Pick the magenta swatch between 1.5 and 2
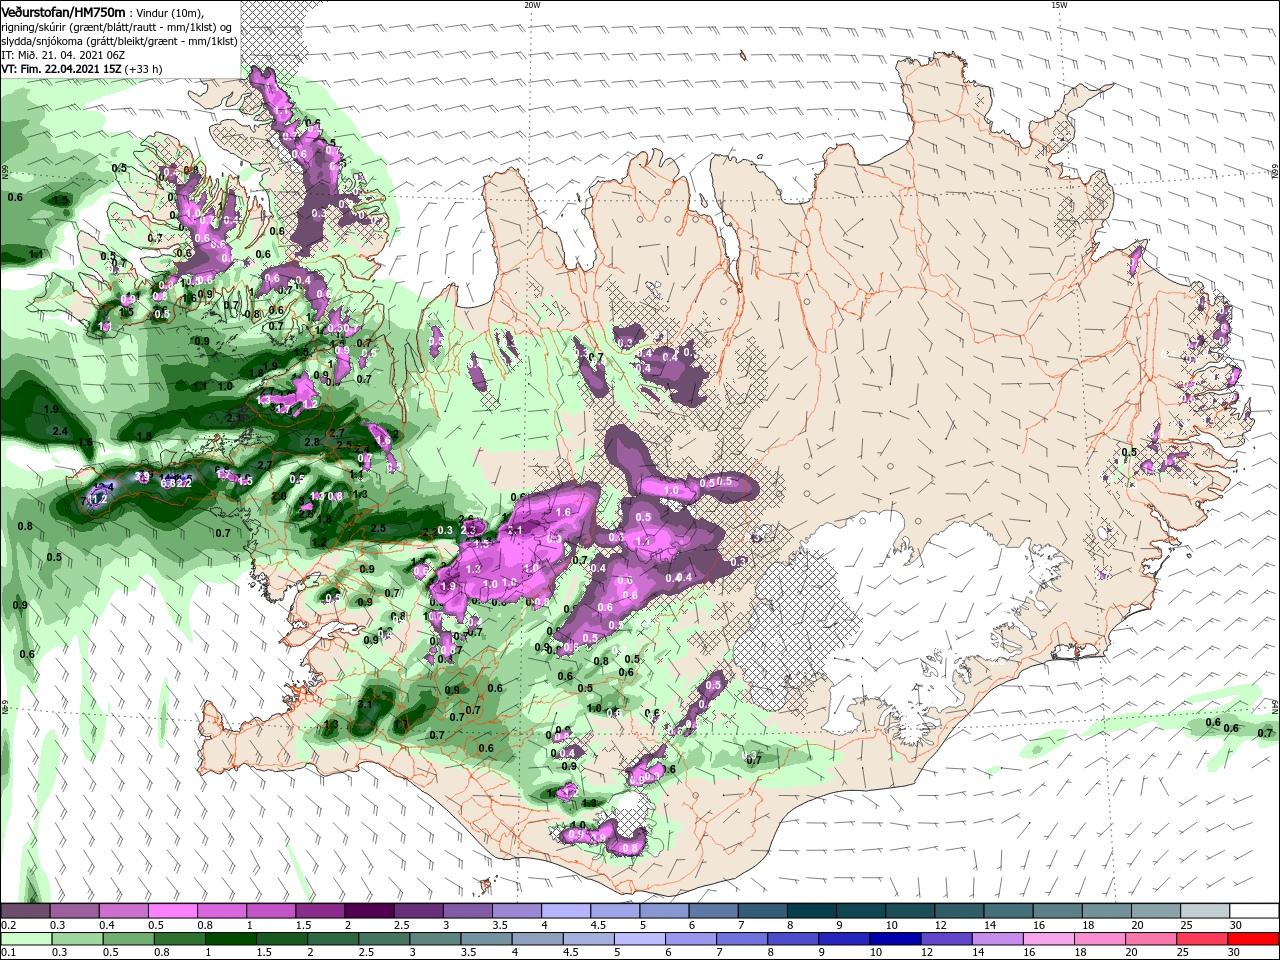This screenshot has width=1280, height=960. (x=320, y=910)
